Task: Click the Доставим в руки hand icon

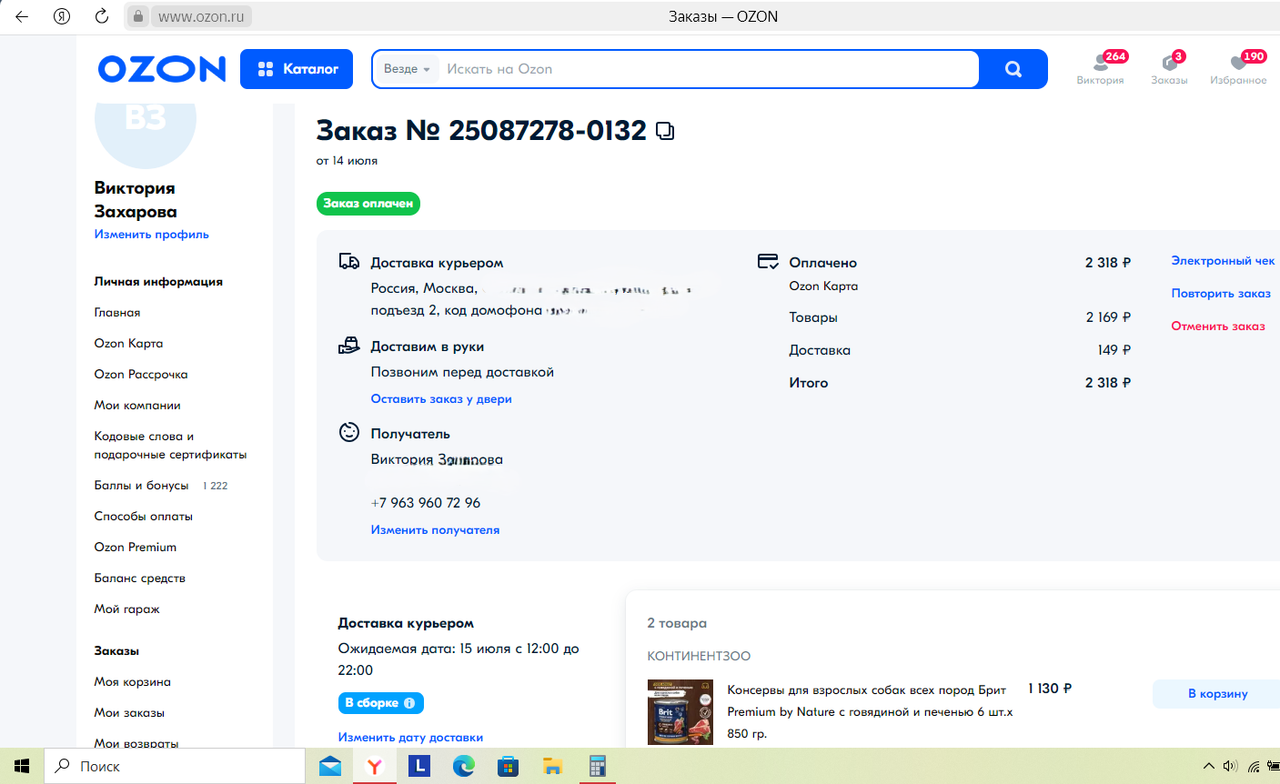Action: coord(349,346)
